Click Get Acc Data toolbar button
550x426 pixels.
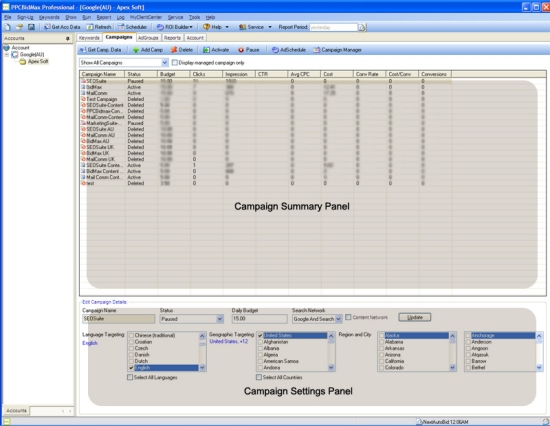click(62, 27)
